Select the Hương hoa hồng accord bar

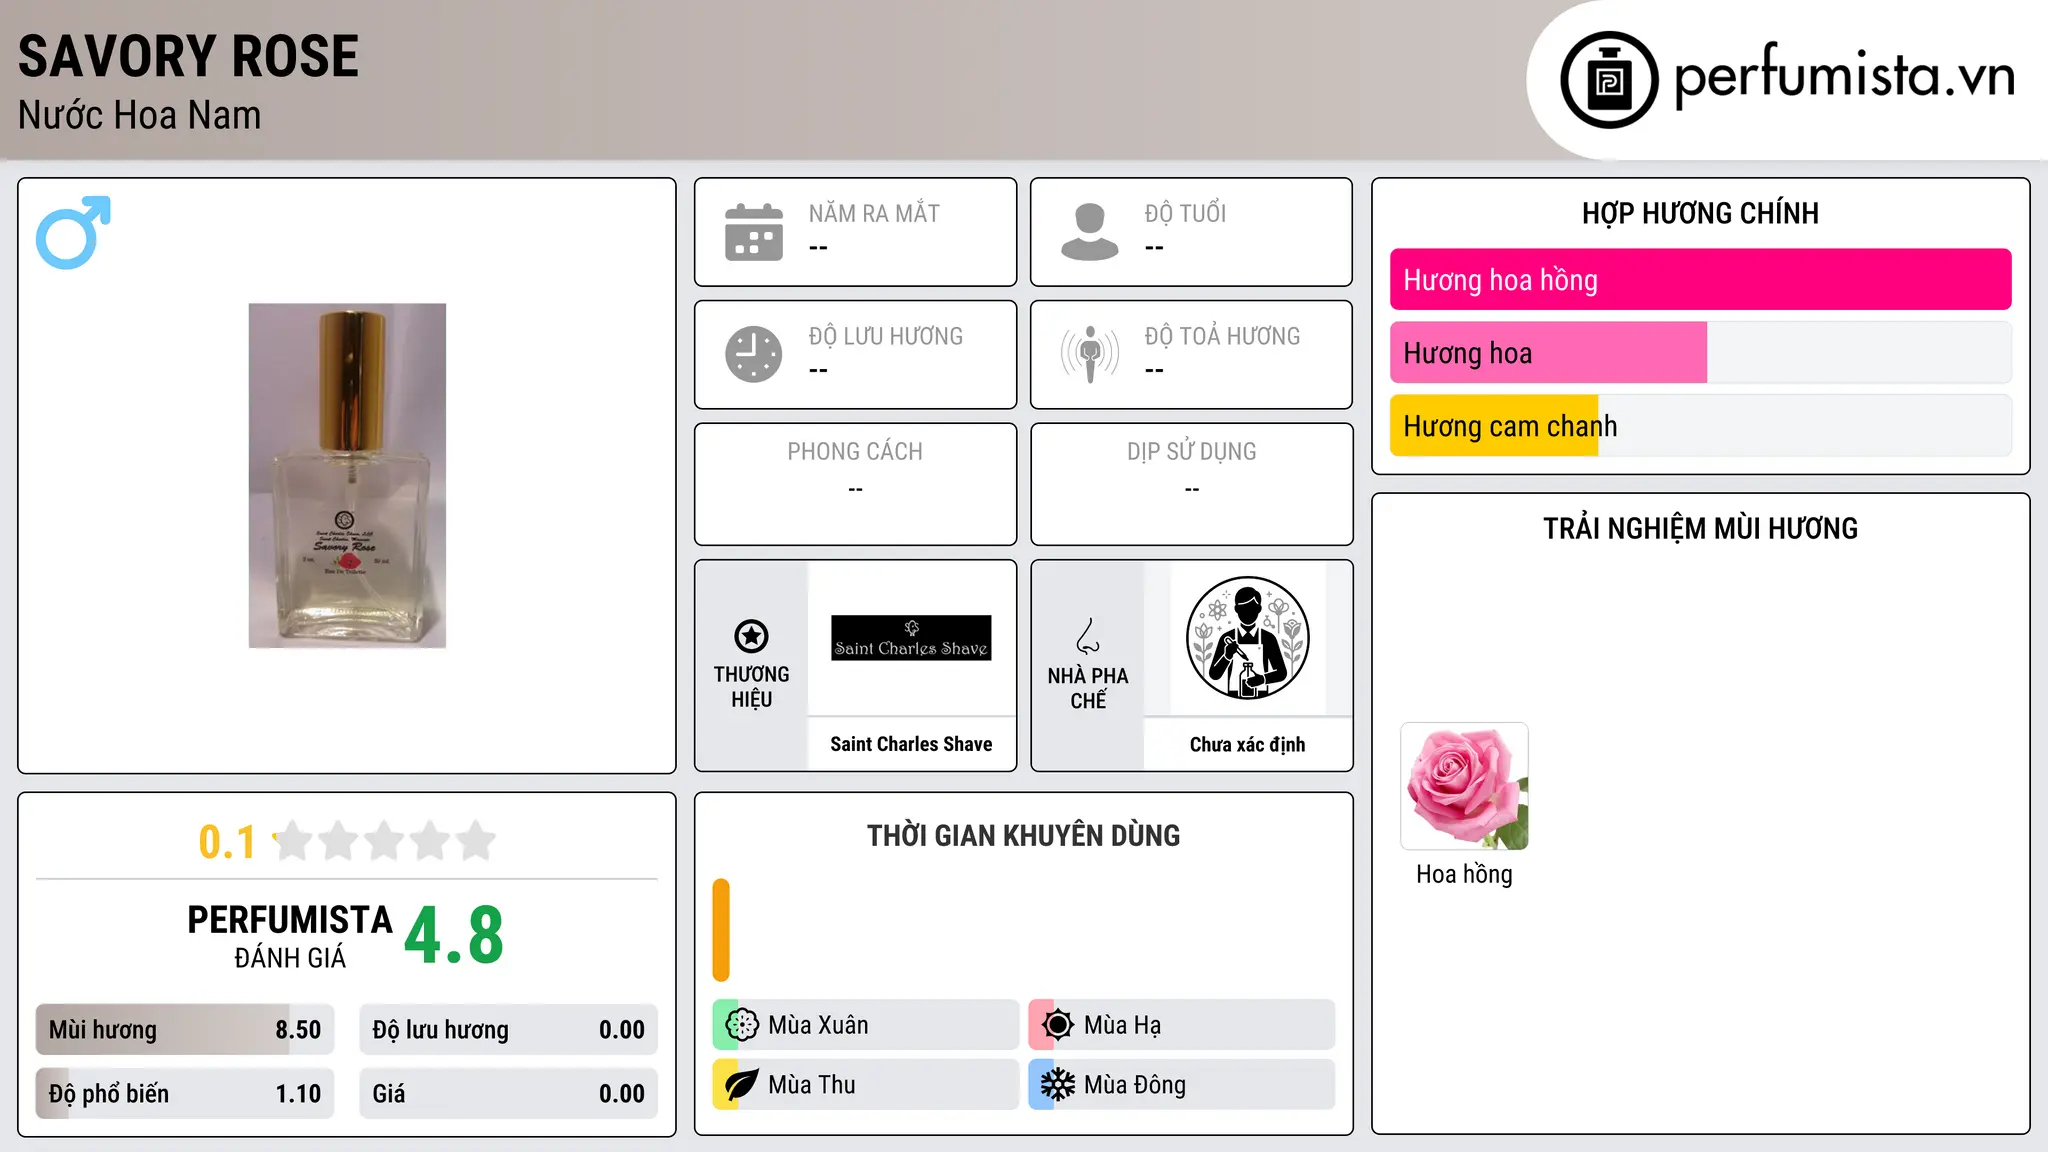point(1700,280)
